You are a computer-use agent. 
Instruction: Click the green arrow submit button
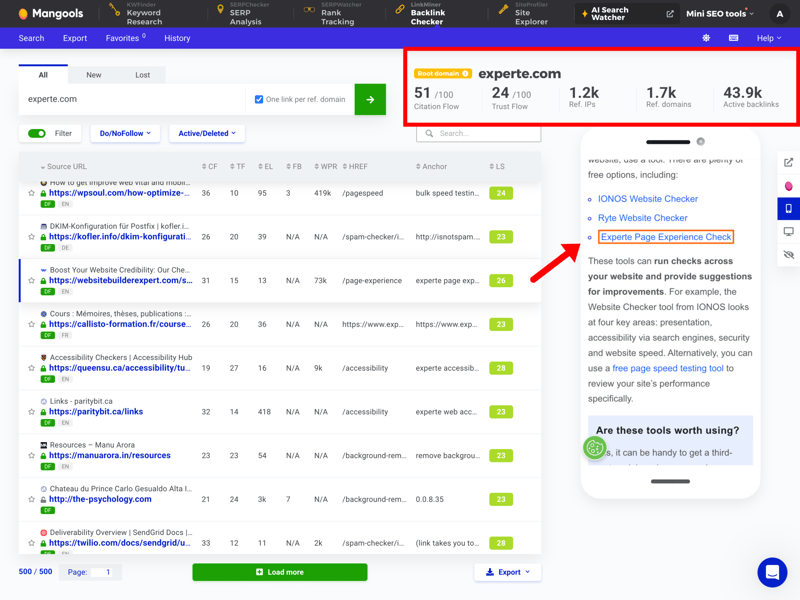point(370,99)
